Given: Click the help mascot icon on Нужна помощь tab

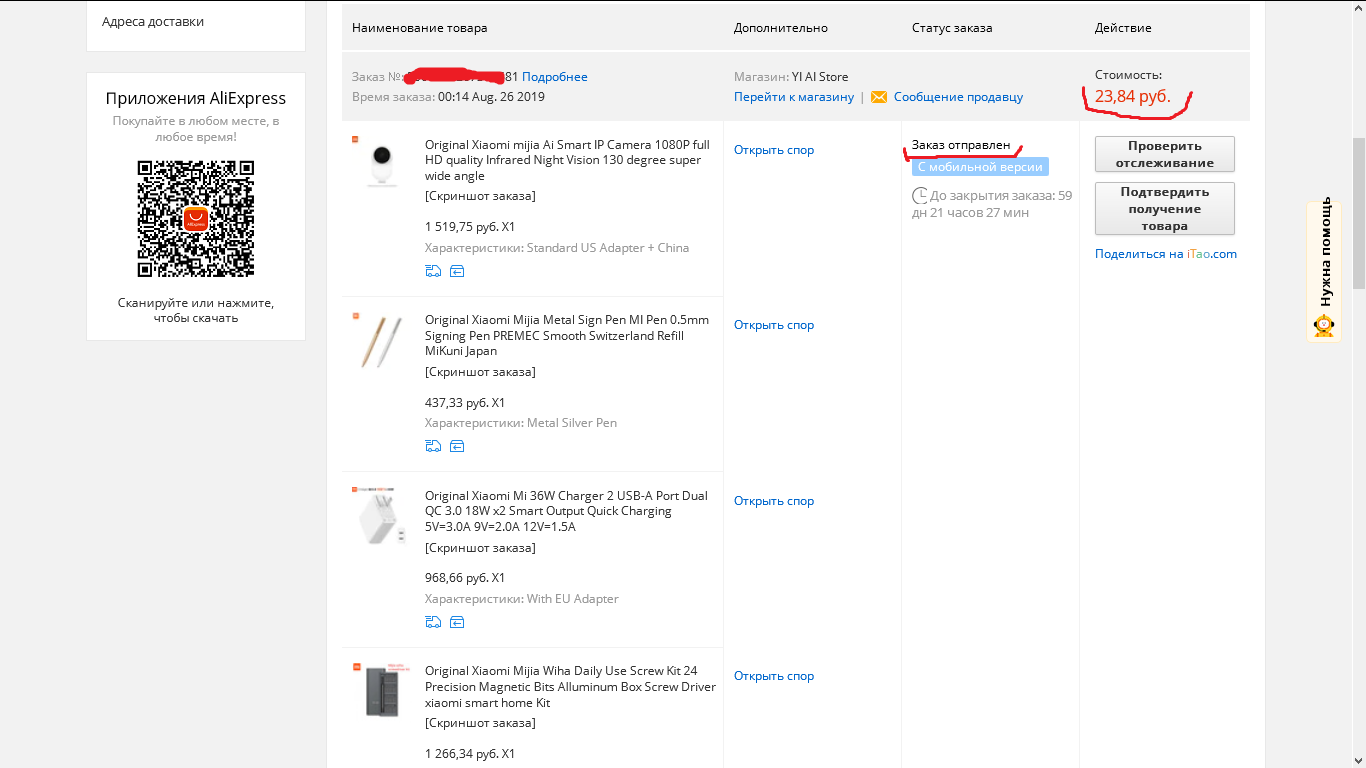Looking at the screenshot, I should (1324, 326).
